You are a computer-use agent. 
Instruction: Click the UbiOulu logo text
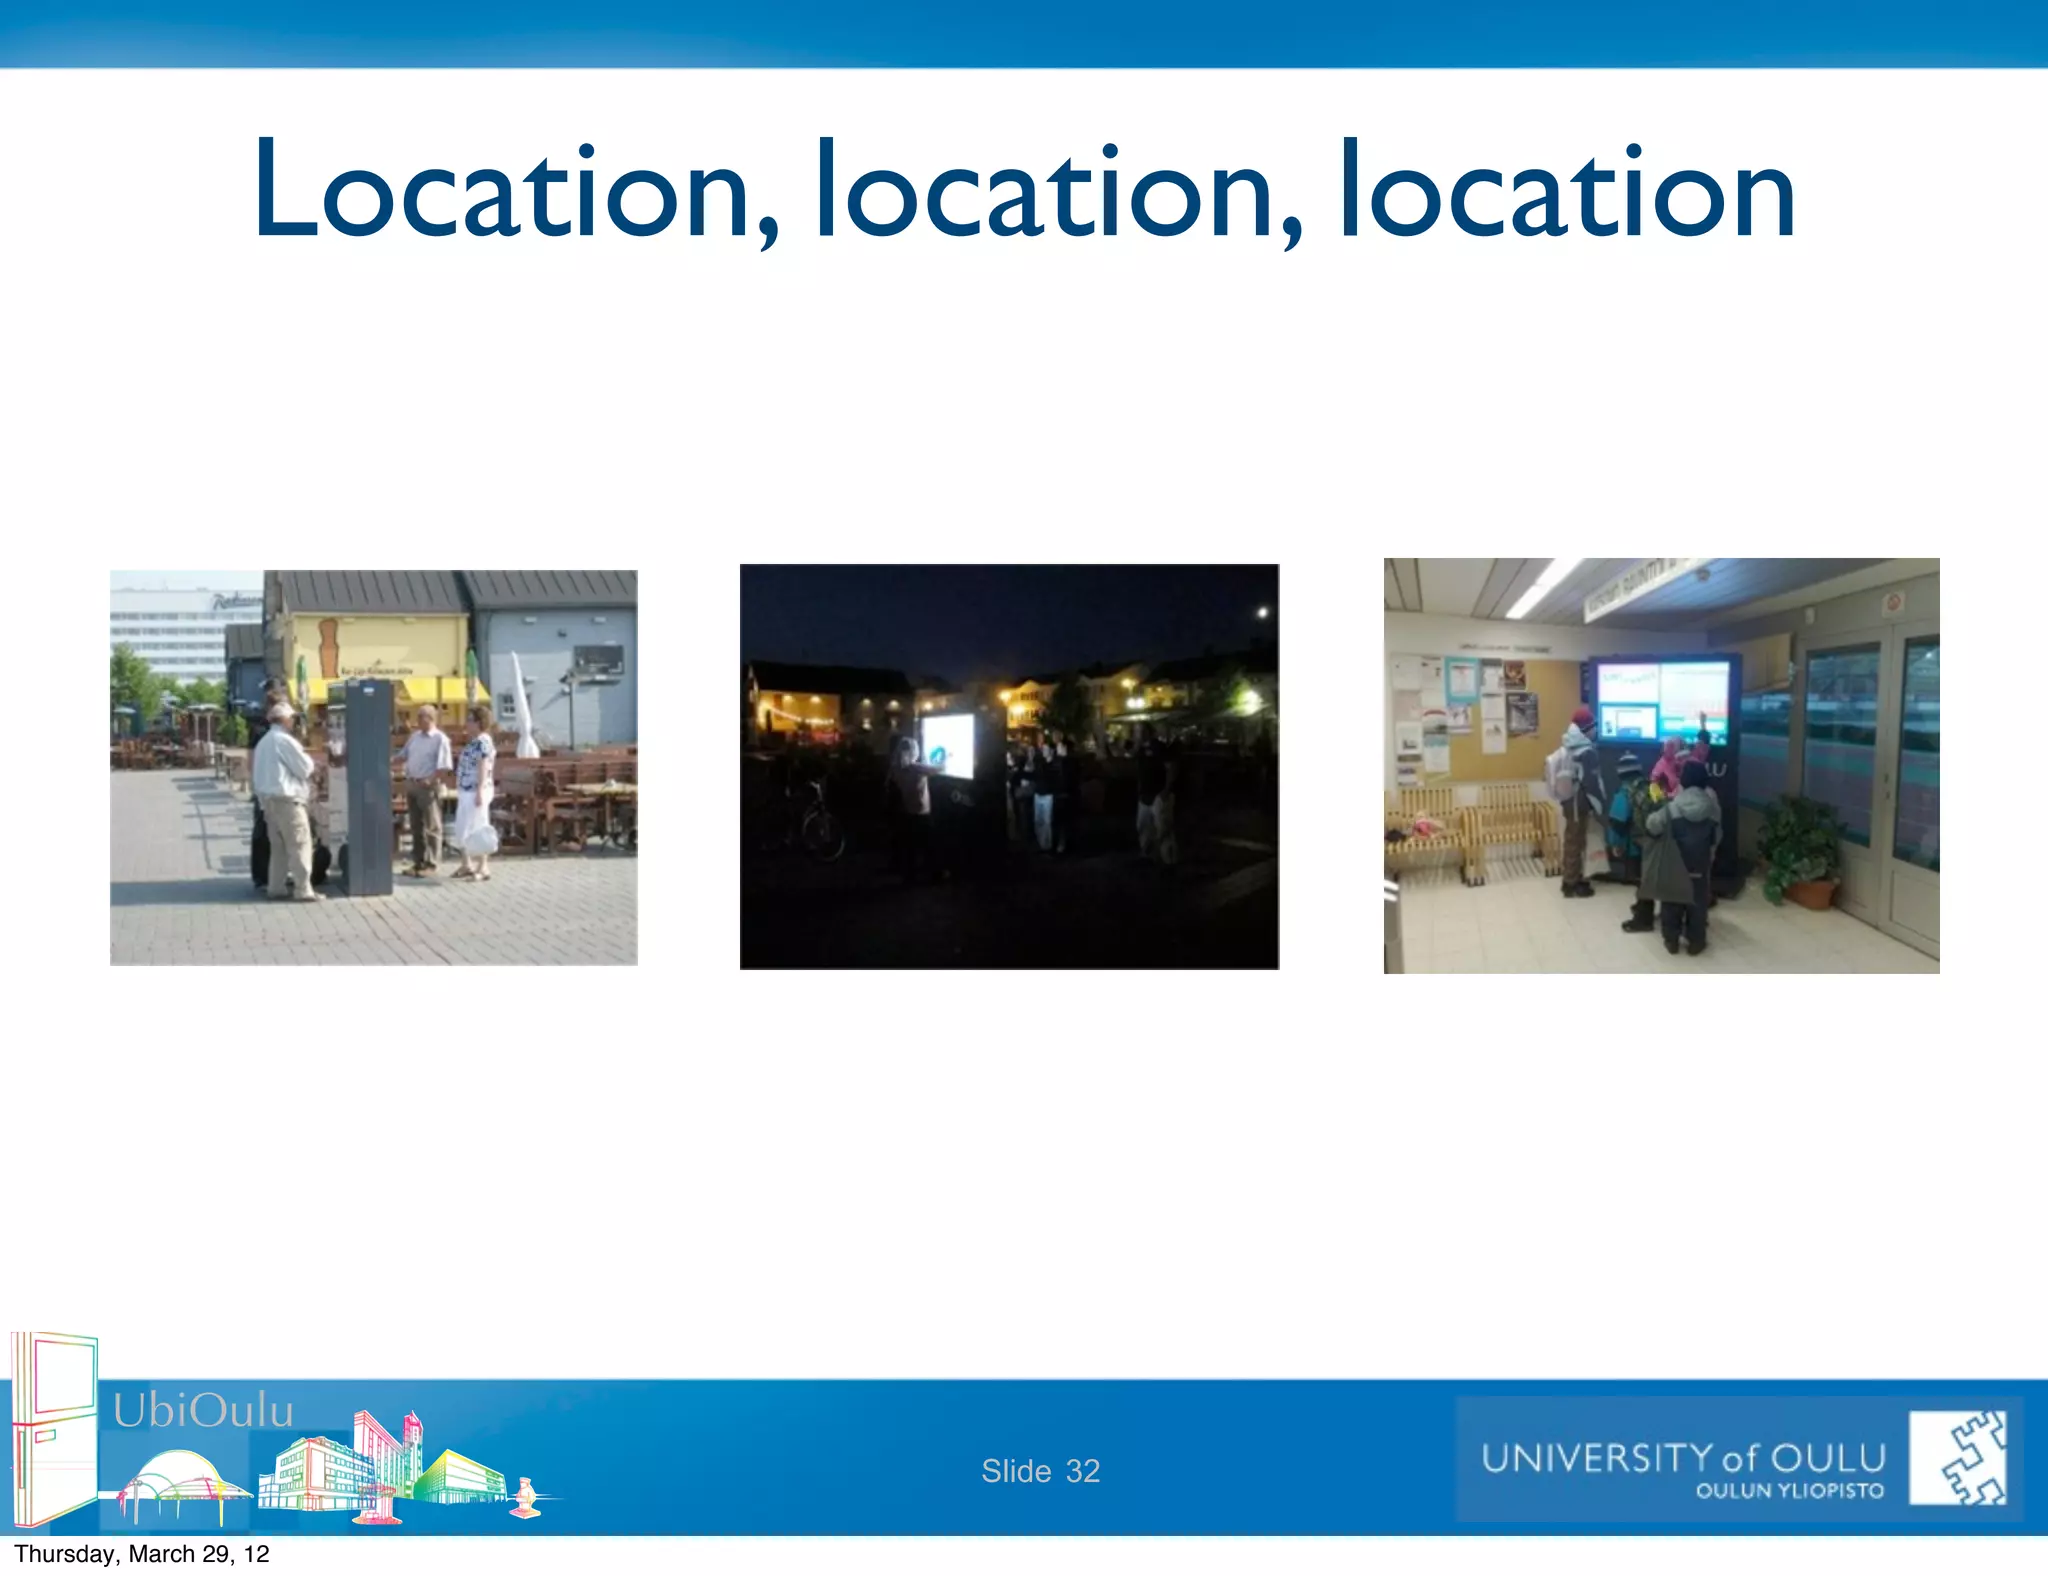(x=203, y=1411)
